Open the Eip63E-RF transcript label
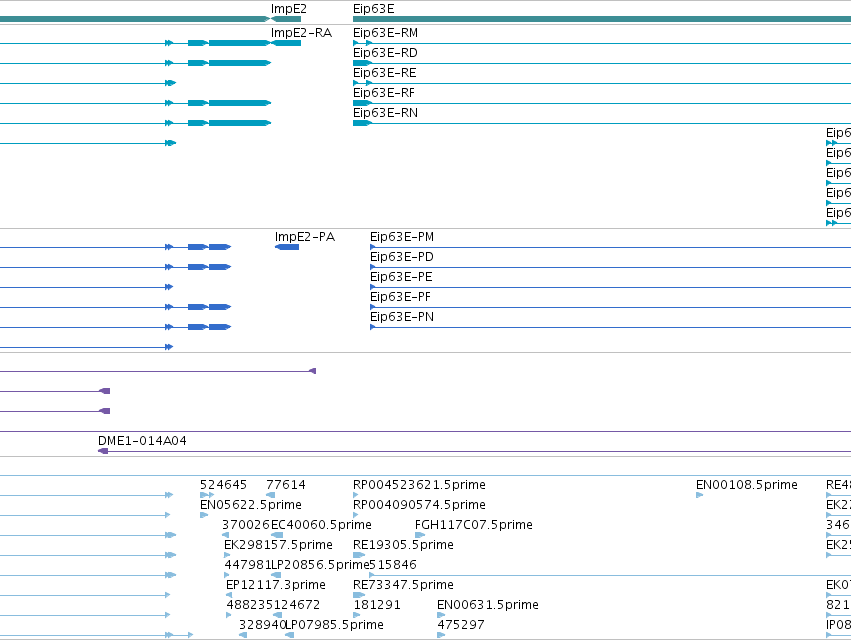 (x=384, y=93)
